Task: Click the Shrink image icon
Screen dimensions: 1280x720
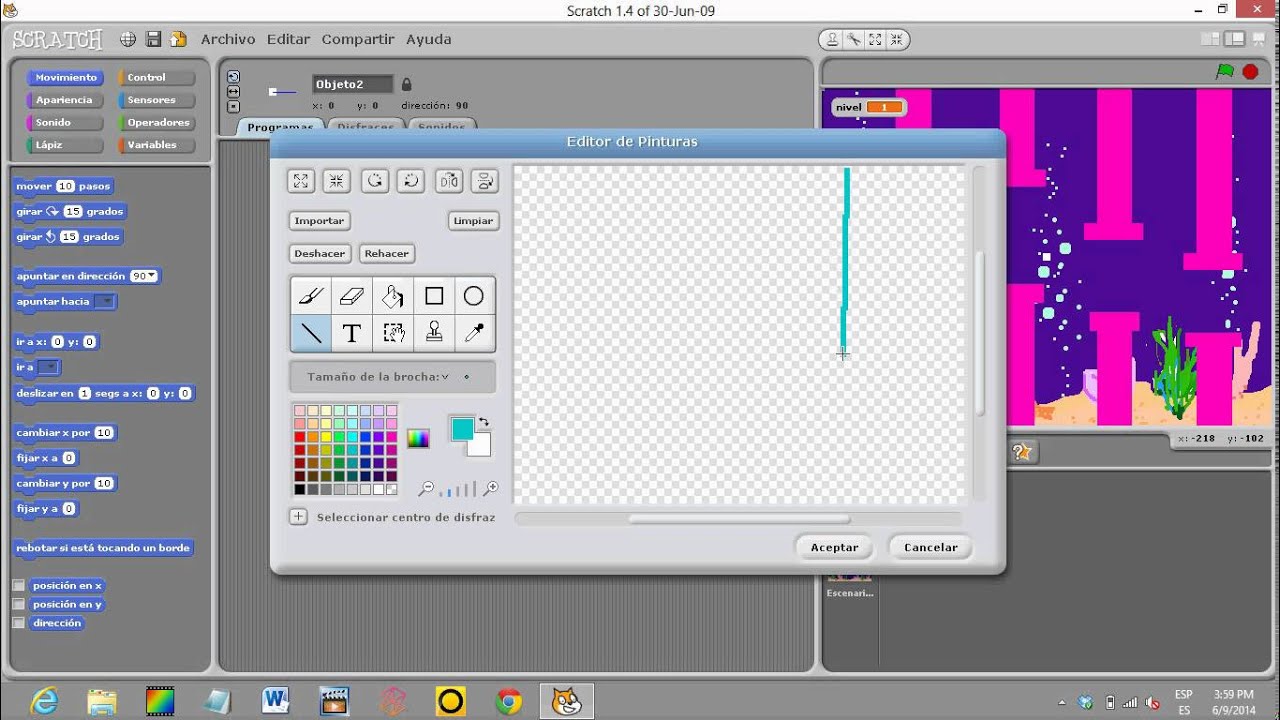Action: pos(337,181)
